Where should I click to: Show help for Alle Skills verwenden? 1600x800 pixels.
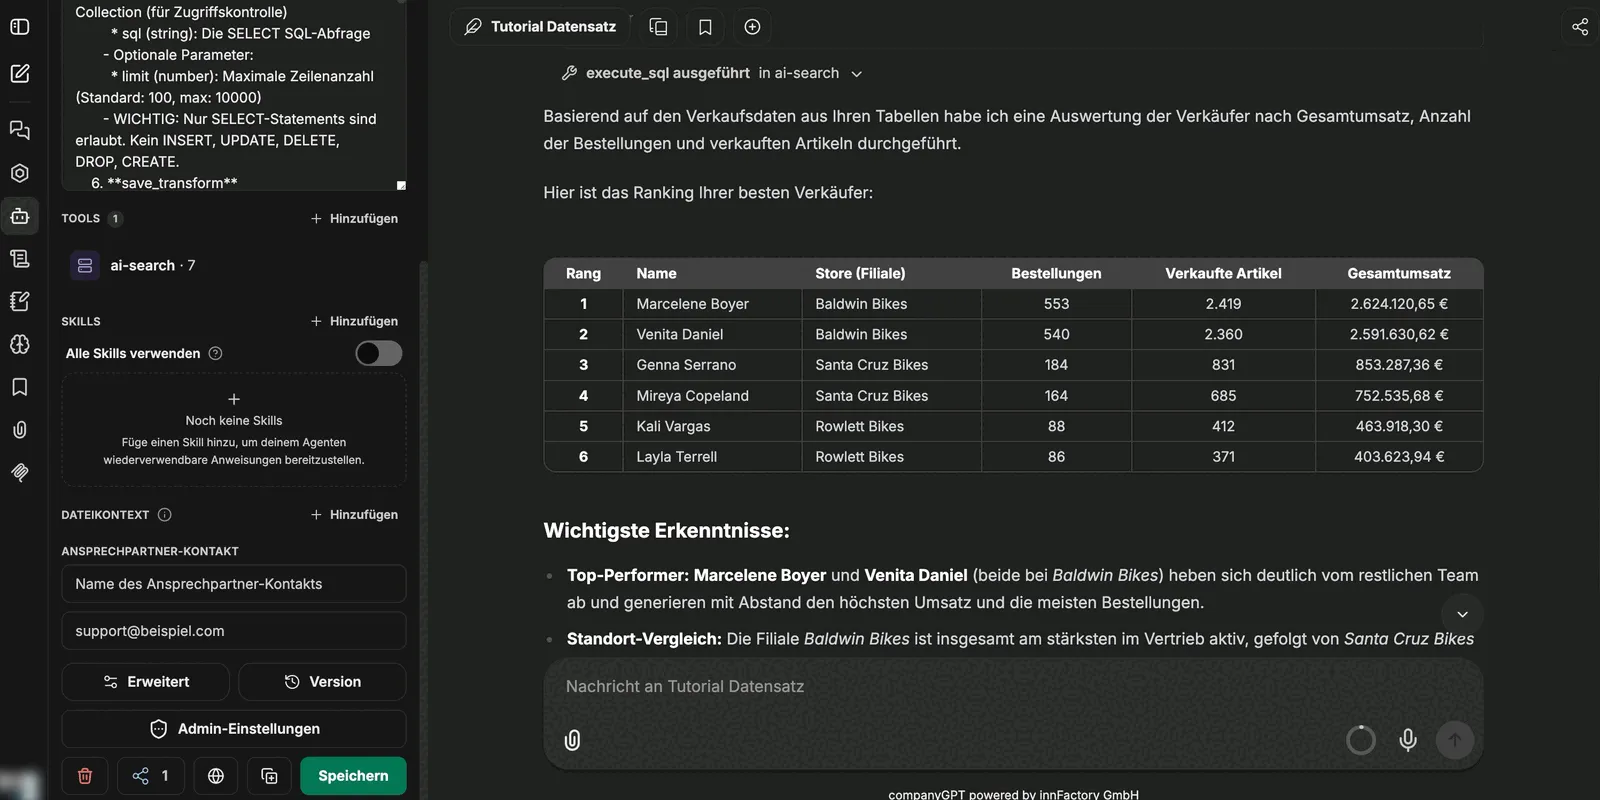click(x=215, y=353)
